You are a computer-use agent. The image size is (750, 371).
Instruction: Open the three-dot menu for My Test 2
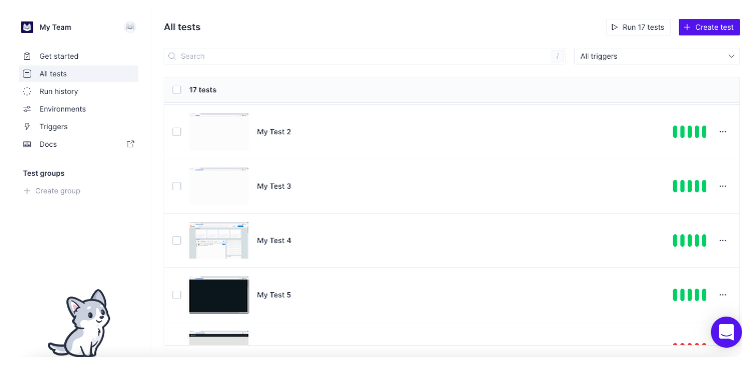(x=723, y=131)
